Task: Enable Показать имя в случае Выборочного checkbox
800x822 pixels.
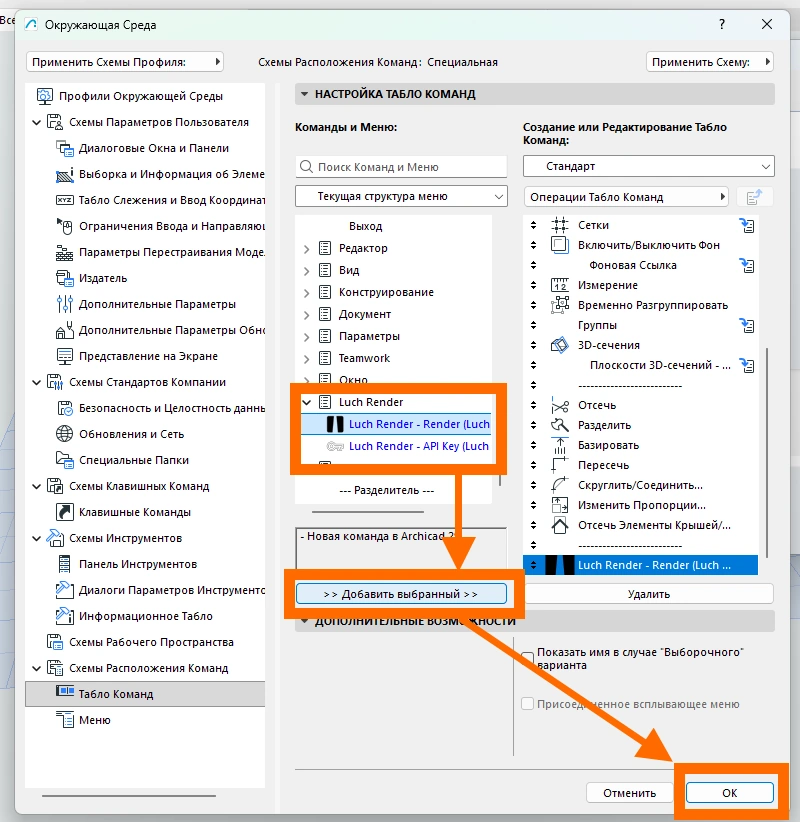Action: pos(527,658)
